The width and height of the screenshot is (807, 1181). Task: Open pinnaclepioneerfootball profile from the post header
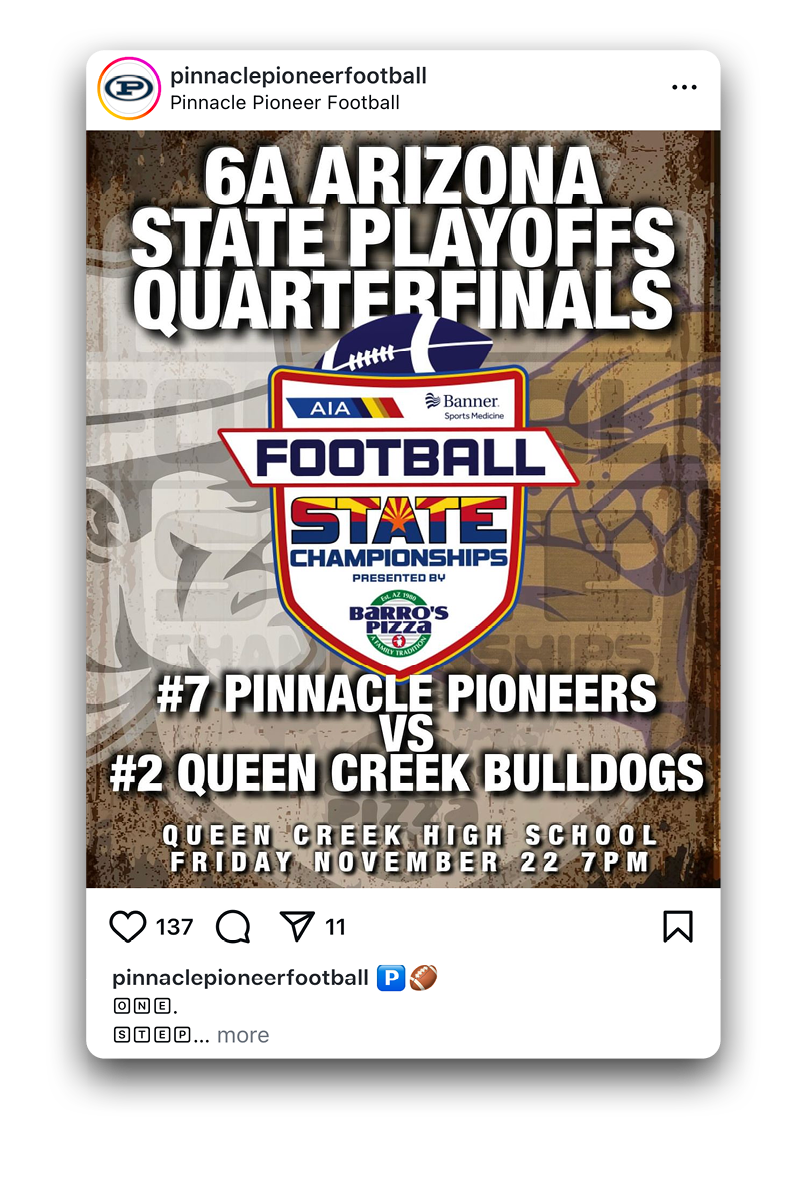[299, 76]
